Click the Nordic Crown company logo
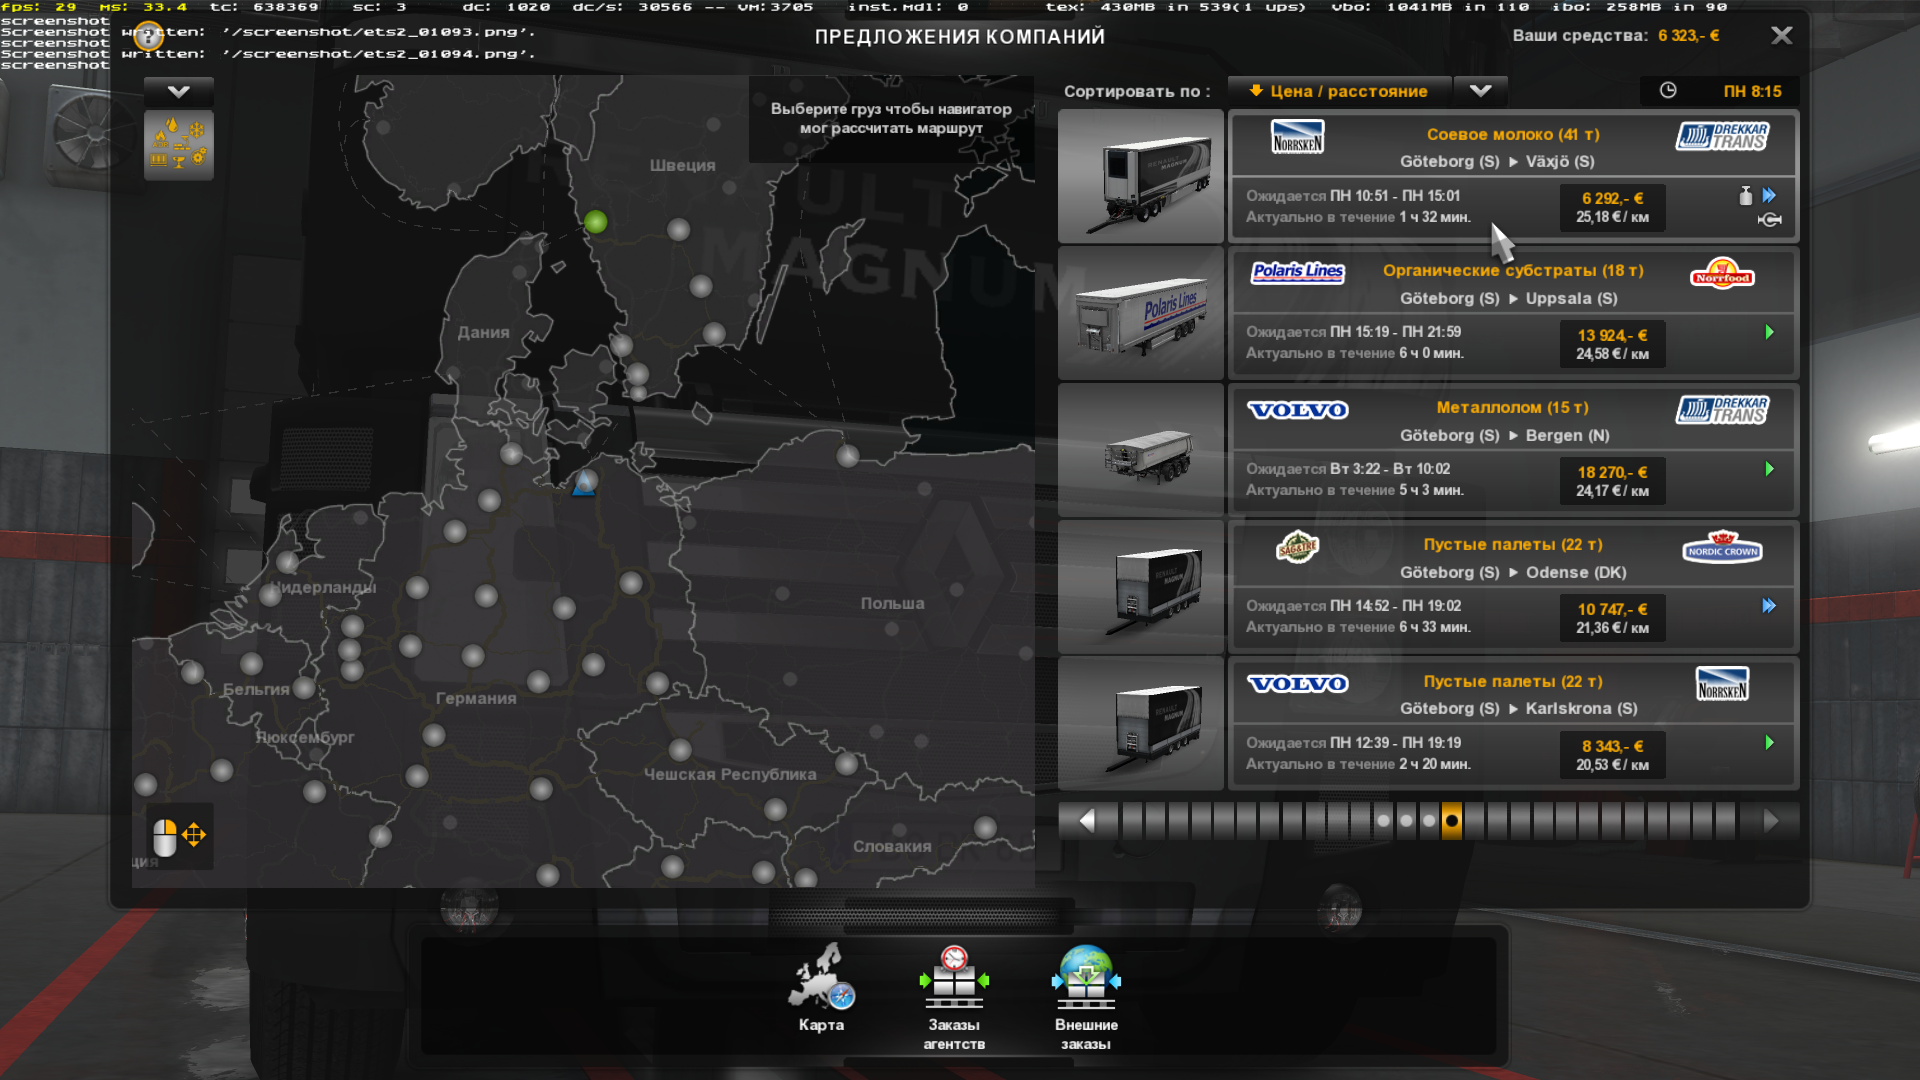The image size is (1920, 1080). pos(1722,548)
